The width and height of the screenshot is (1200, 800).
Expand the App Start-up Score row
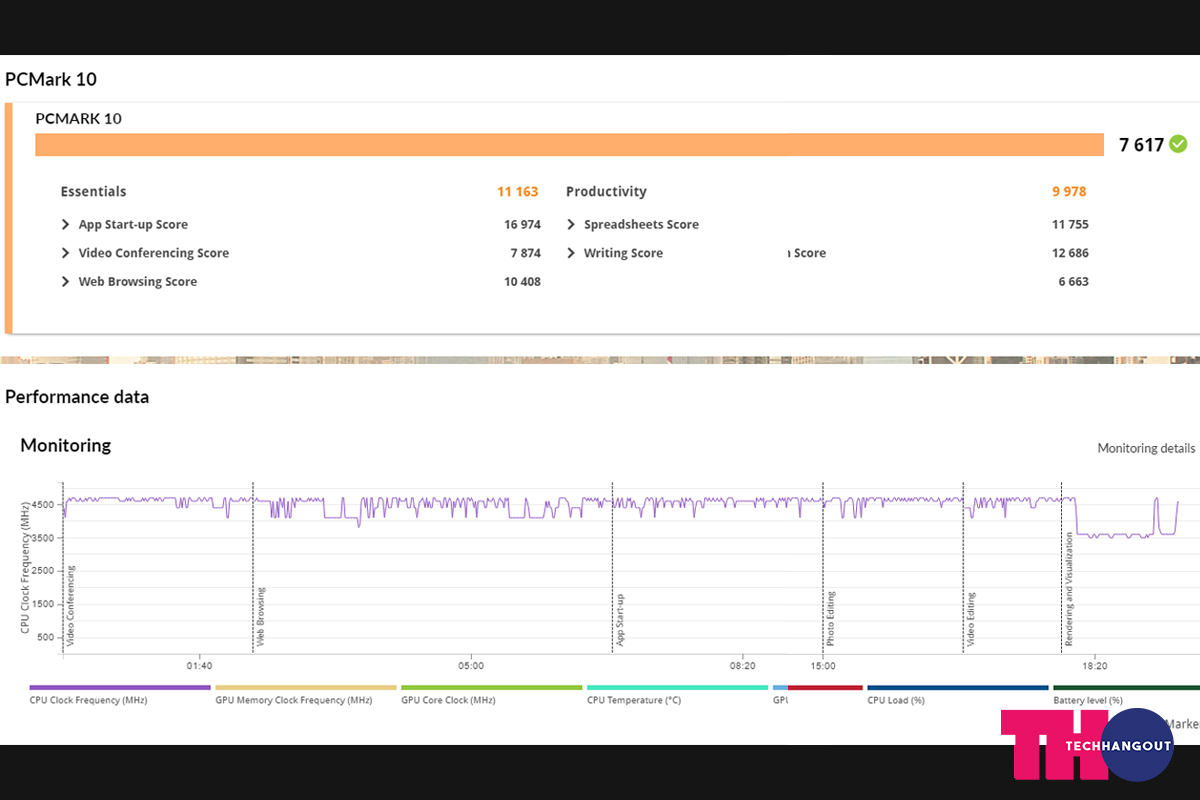point(66,225)
